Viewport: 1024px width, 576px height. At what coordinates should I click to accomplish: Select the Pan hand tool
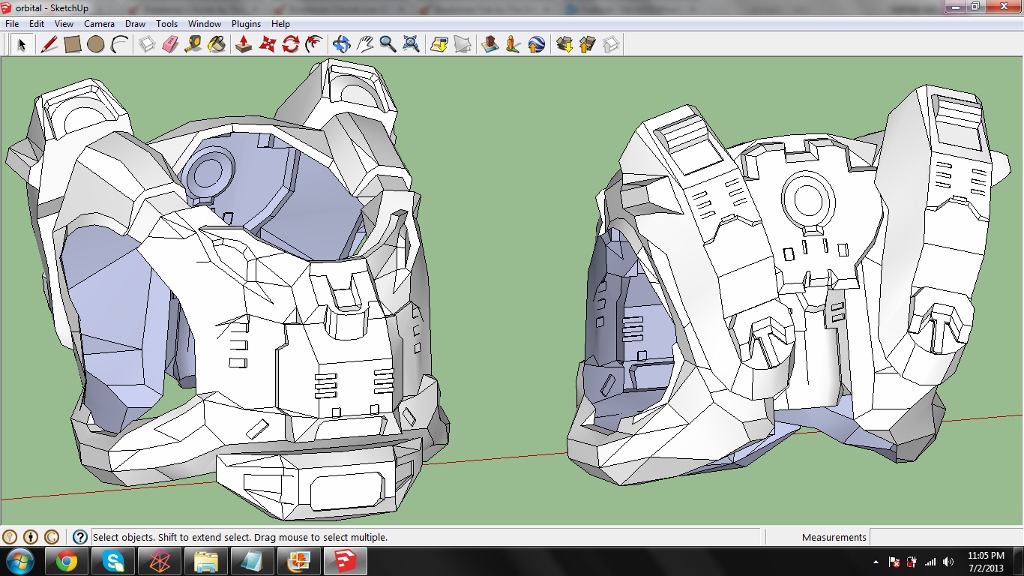pyautogui.click(x=365, y=44)
